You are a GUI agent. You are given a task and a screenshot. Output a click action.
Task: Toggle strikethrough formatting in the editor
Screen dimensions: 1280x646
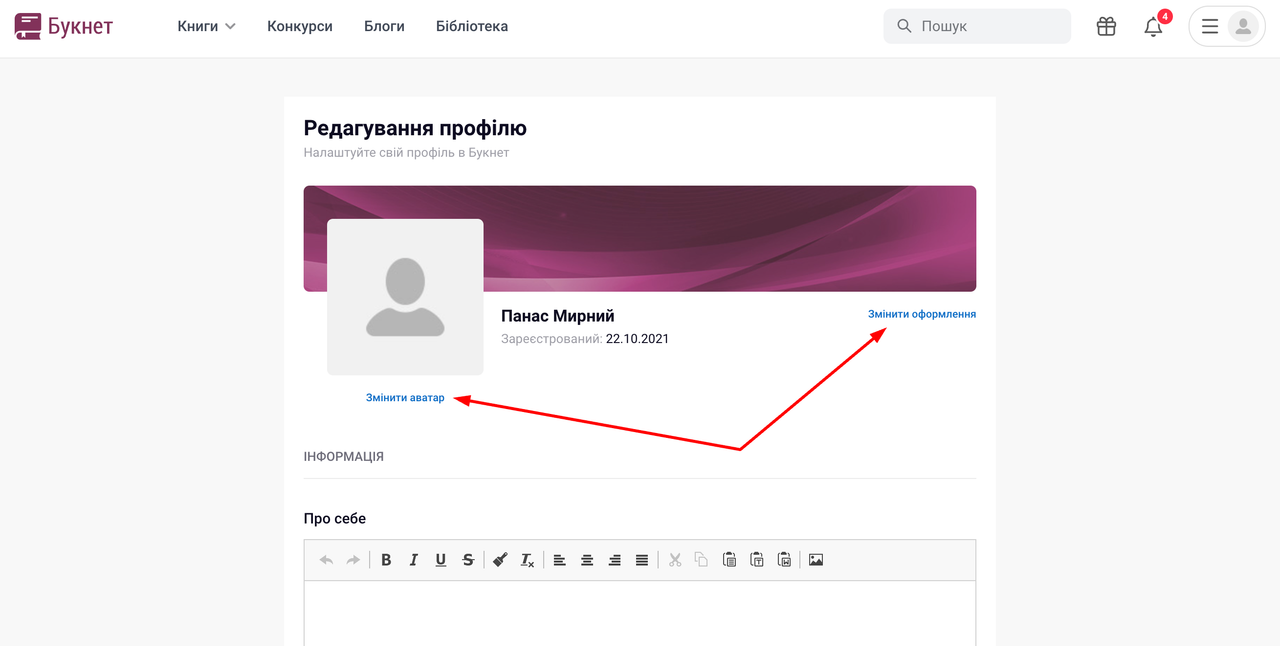click(468, 560)
